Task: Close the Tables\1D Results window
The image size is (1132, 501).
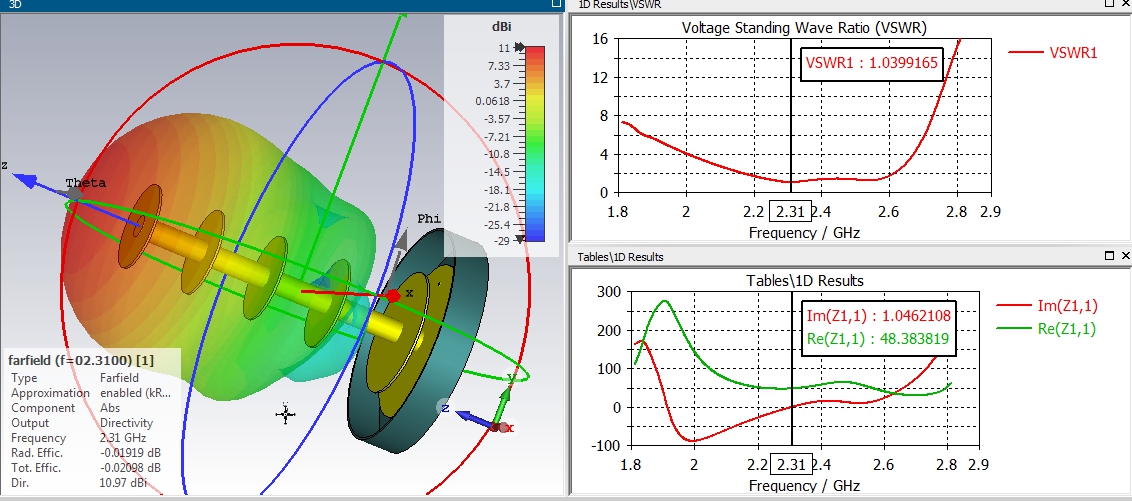Action: 1125,256
